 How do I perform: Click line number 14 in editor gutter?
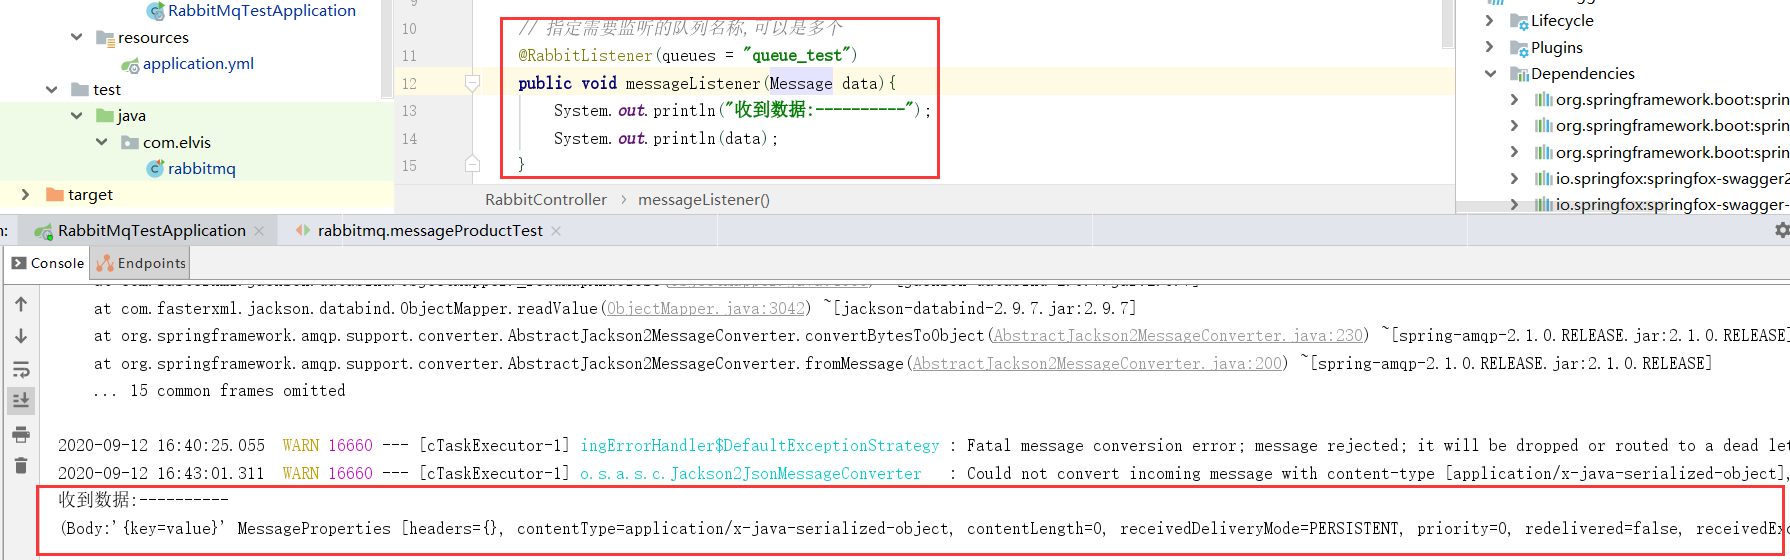click(409, 139)
